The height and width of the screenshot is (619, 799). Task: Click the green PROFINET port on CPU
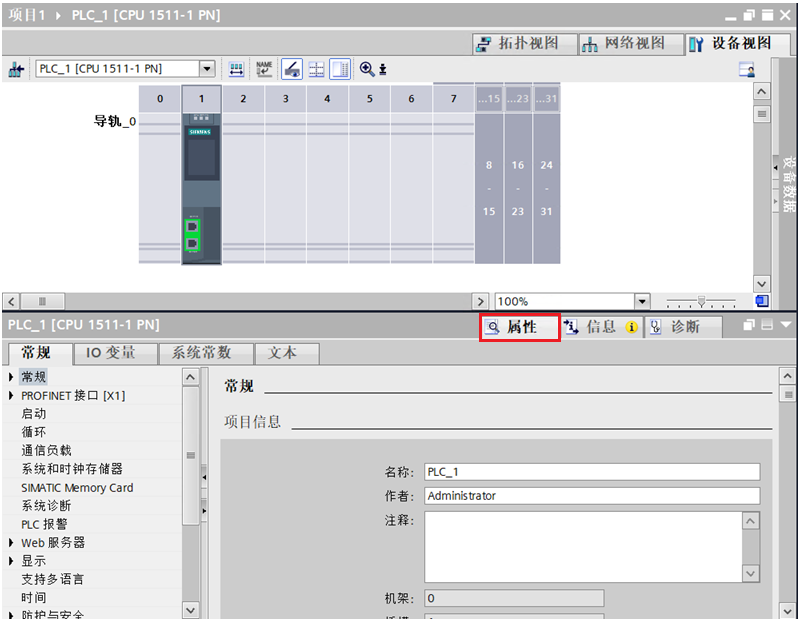[x=193, y=235]
